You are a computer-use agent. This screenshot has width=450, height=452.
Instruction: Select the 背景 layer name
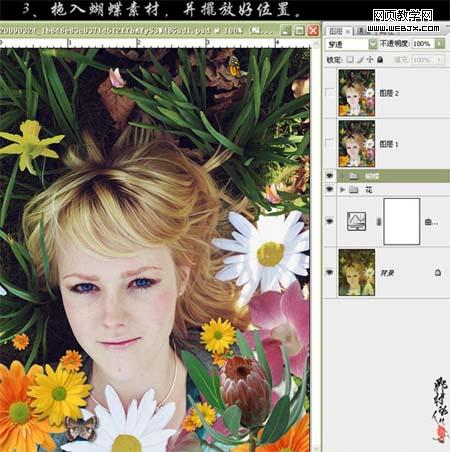tap(387, 273)
